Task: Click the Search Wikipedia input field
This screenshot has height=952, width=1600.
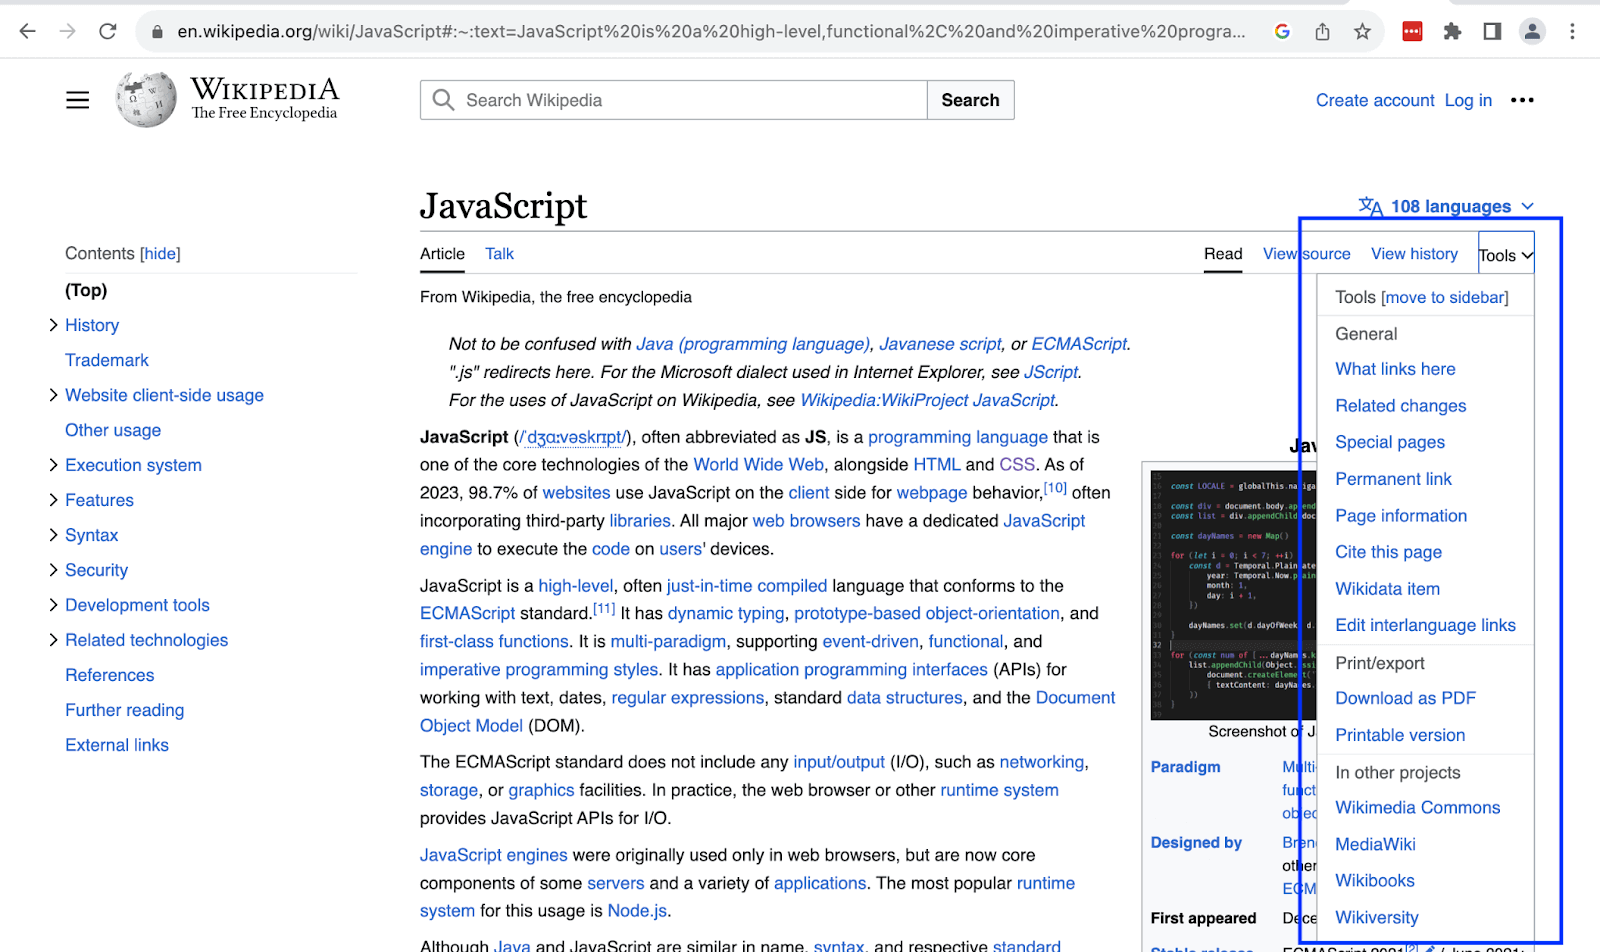Action: (x=672, y=100)
